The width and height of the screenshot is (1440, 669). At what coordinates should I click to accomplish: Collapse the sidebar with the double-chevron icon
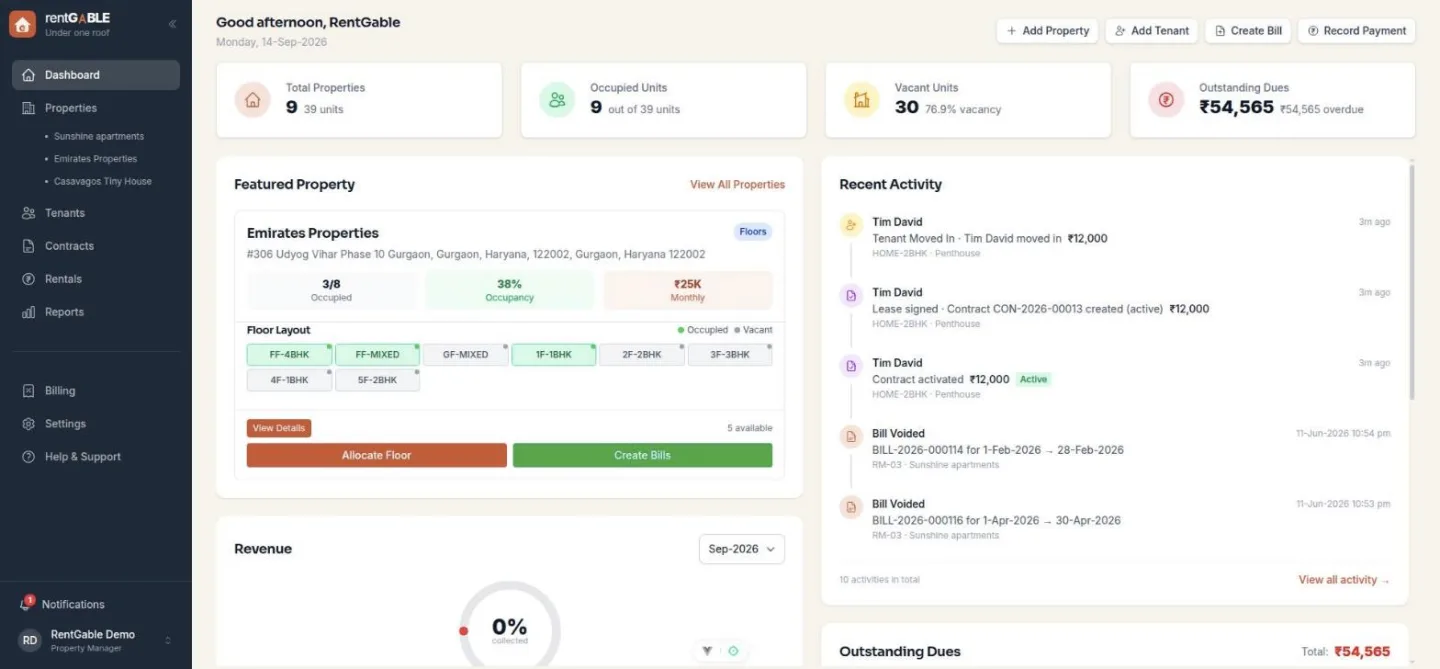coord(172,24)
